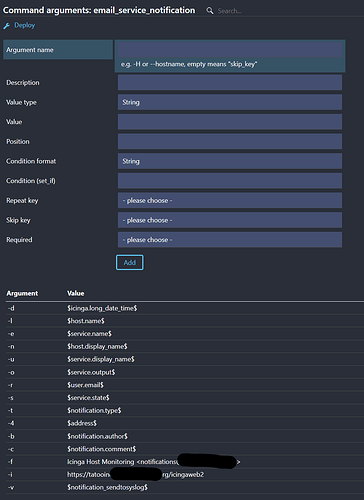Screen dimensions: 364x500
Task: Expand the Skip key dropdown
Action: tap(230, 220)
